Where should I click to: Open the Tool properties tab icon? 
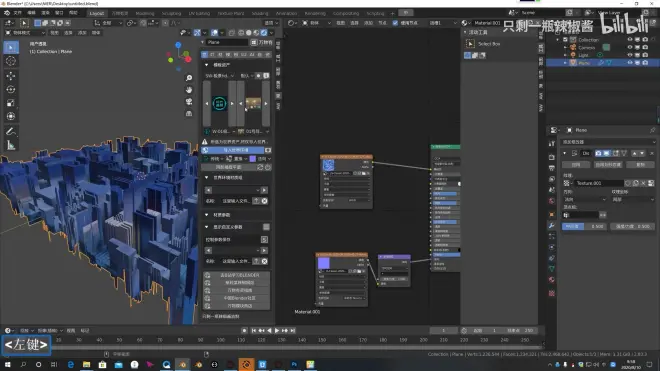pyautogui.click(x=552, y=144)
